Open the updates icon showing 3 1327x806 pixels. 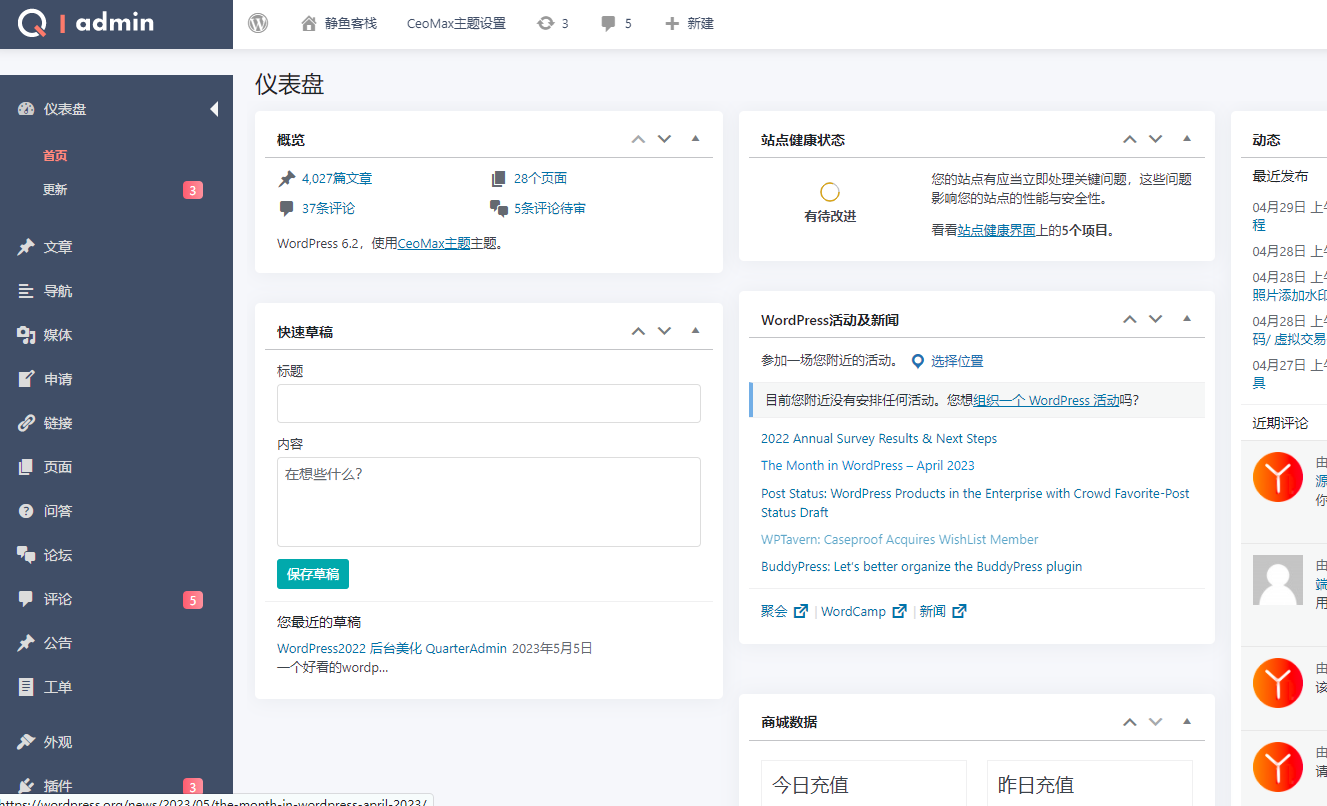546,23
